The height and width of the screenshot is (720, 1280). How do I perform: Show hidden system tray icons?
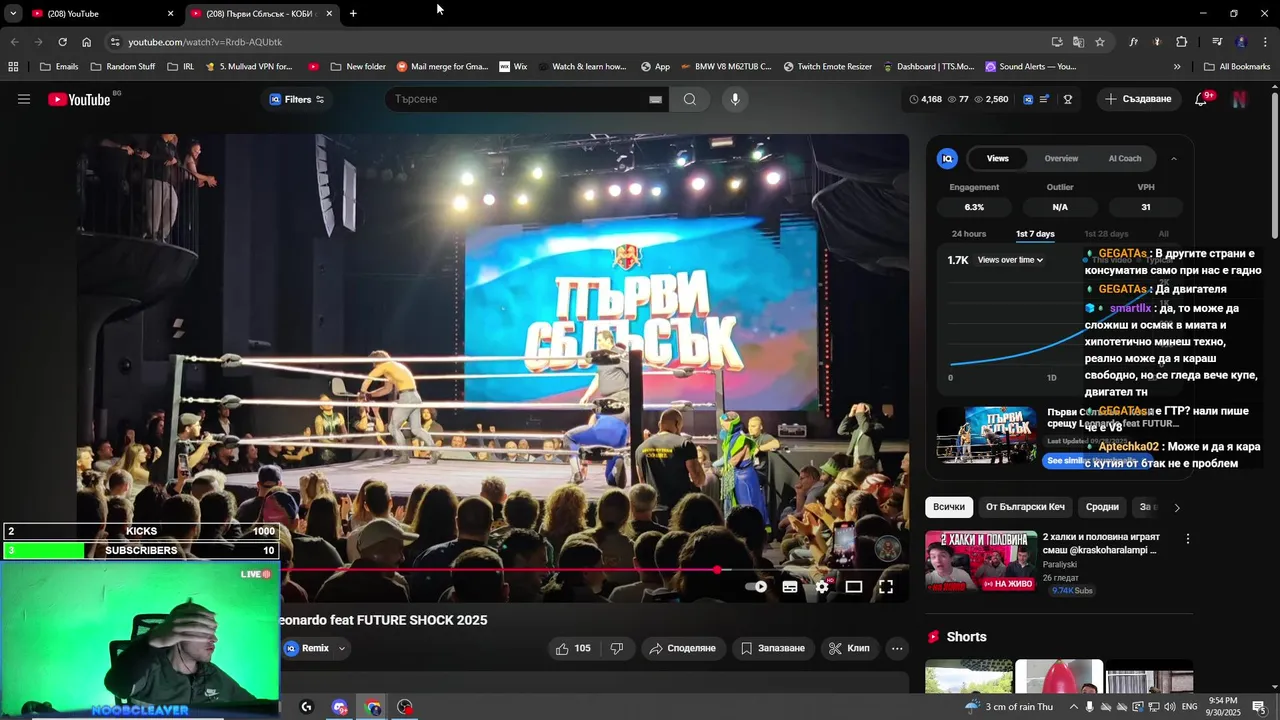[x=1074, y=707]
